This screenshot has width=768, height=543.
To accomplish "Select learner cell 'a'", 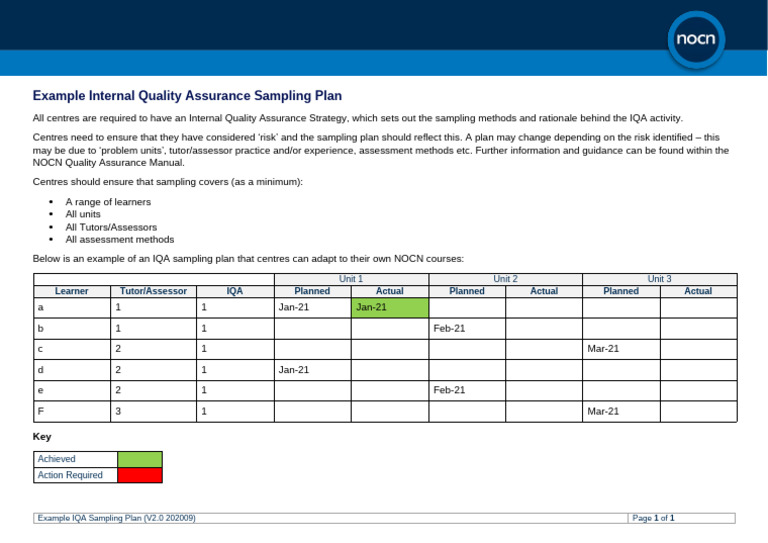I will click(x=72, y=307).
